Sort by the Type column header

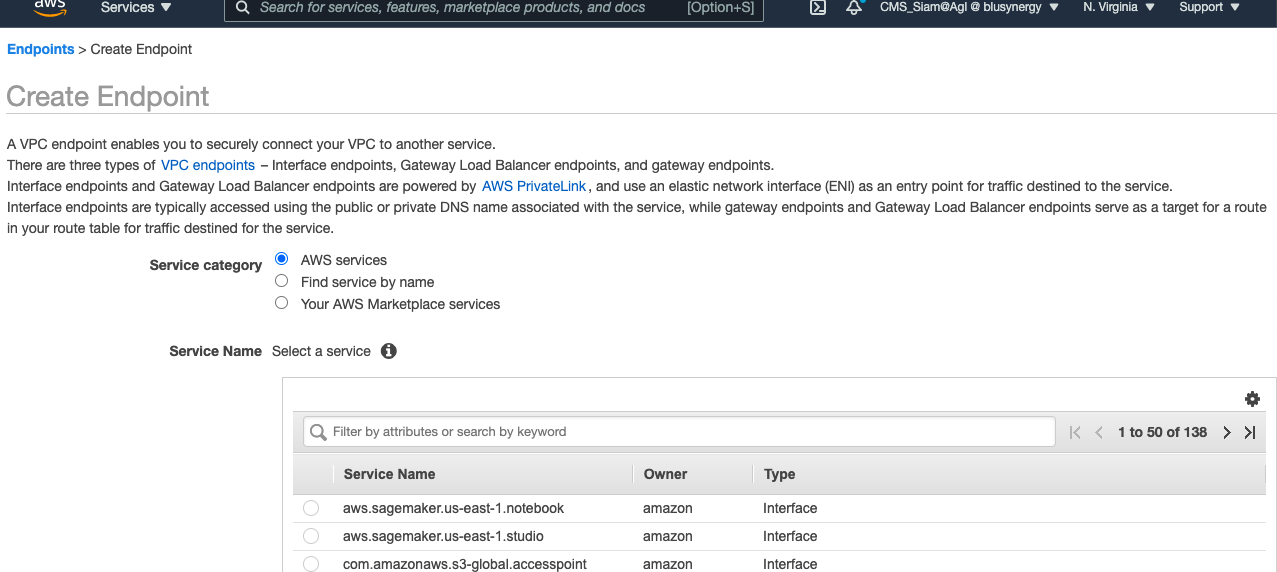click(779, 474)
